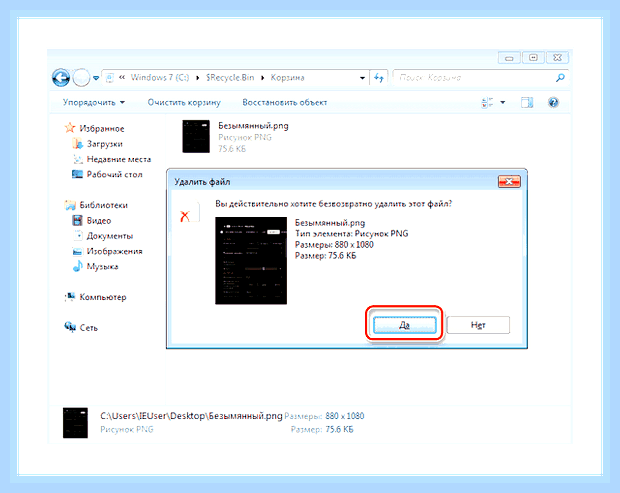Click the change view icon
This screenshot has width=620, height=493.
(487, 102)
